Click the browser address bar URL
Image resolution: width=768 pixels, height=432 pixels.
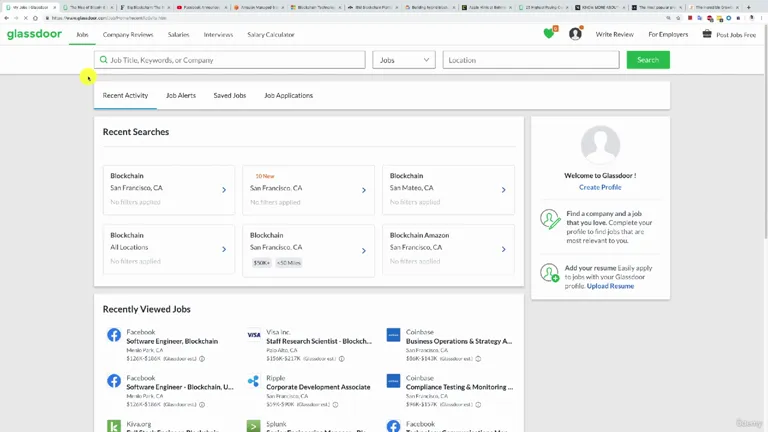pyautogui.click(x=109, y=18)
